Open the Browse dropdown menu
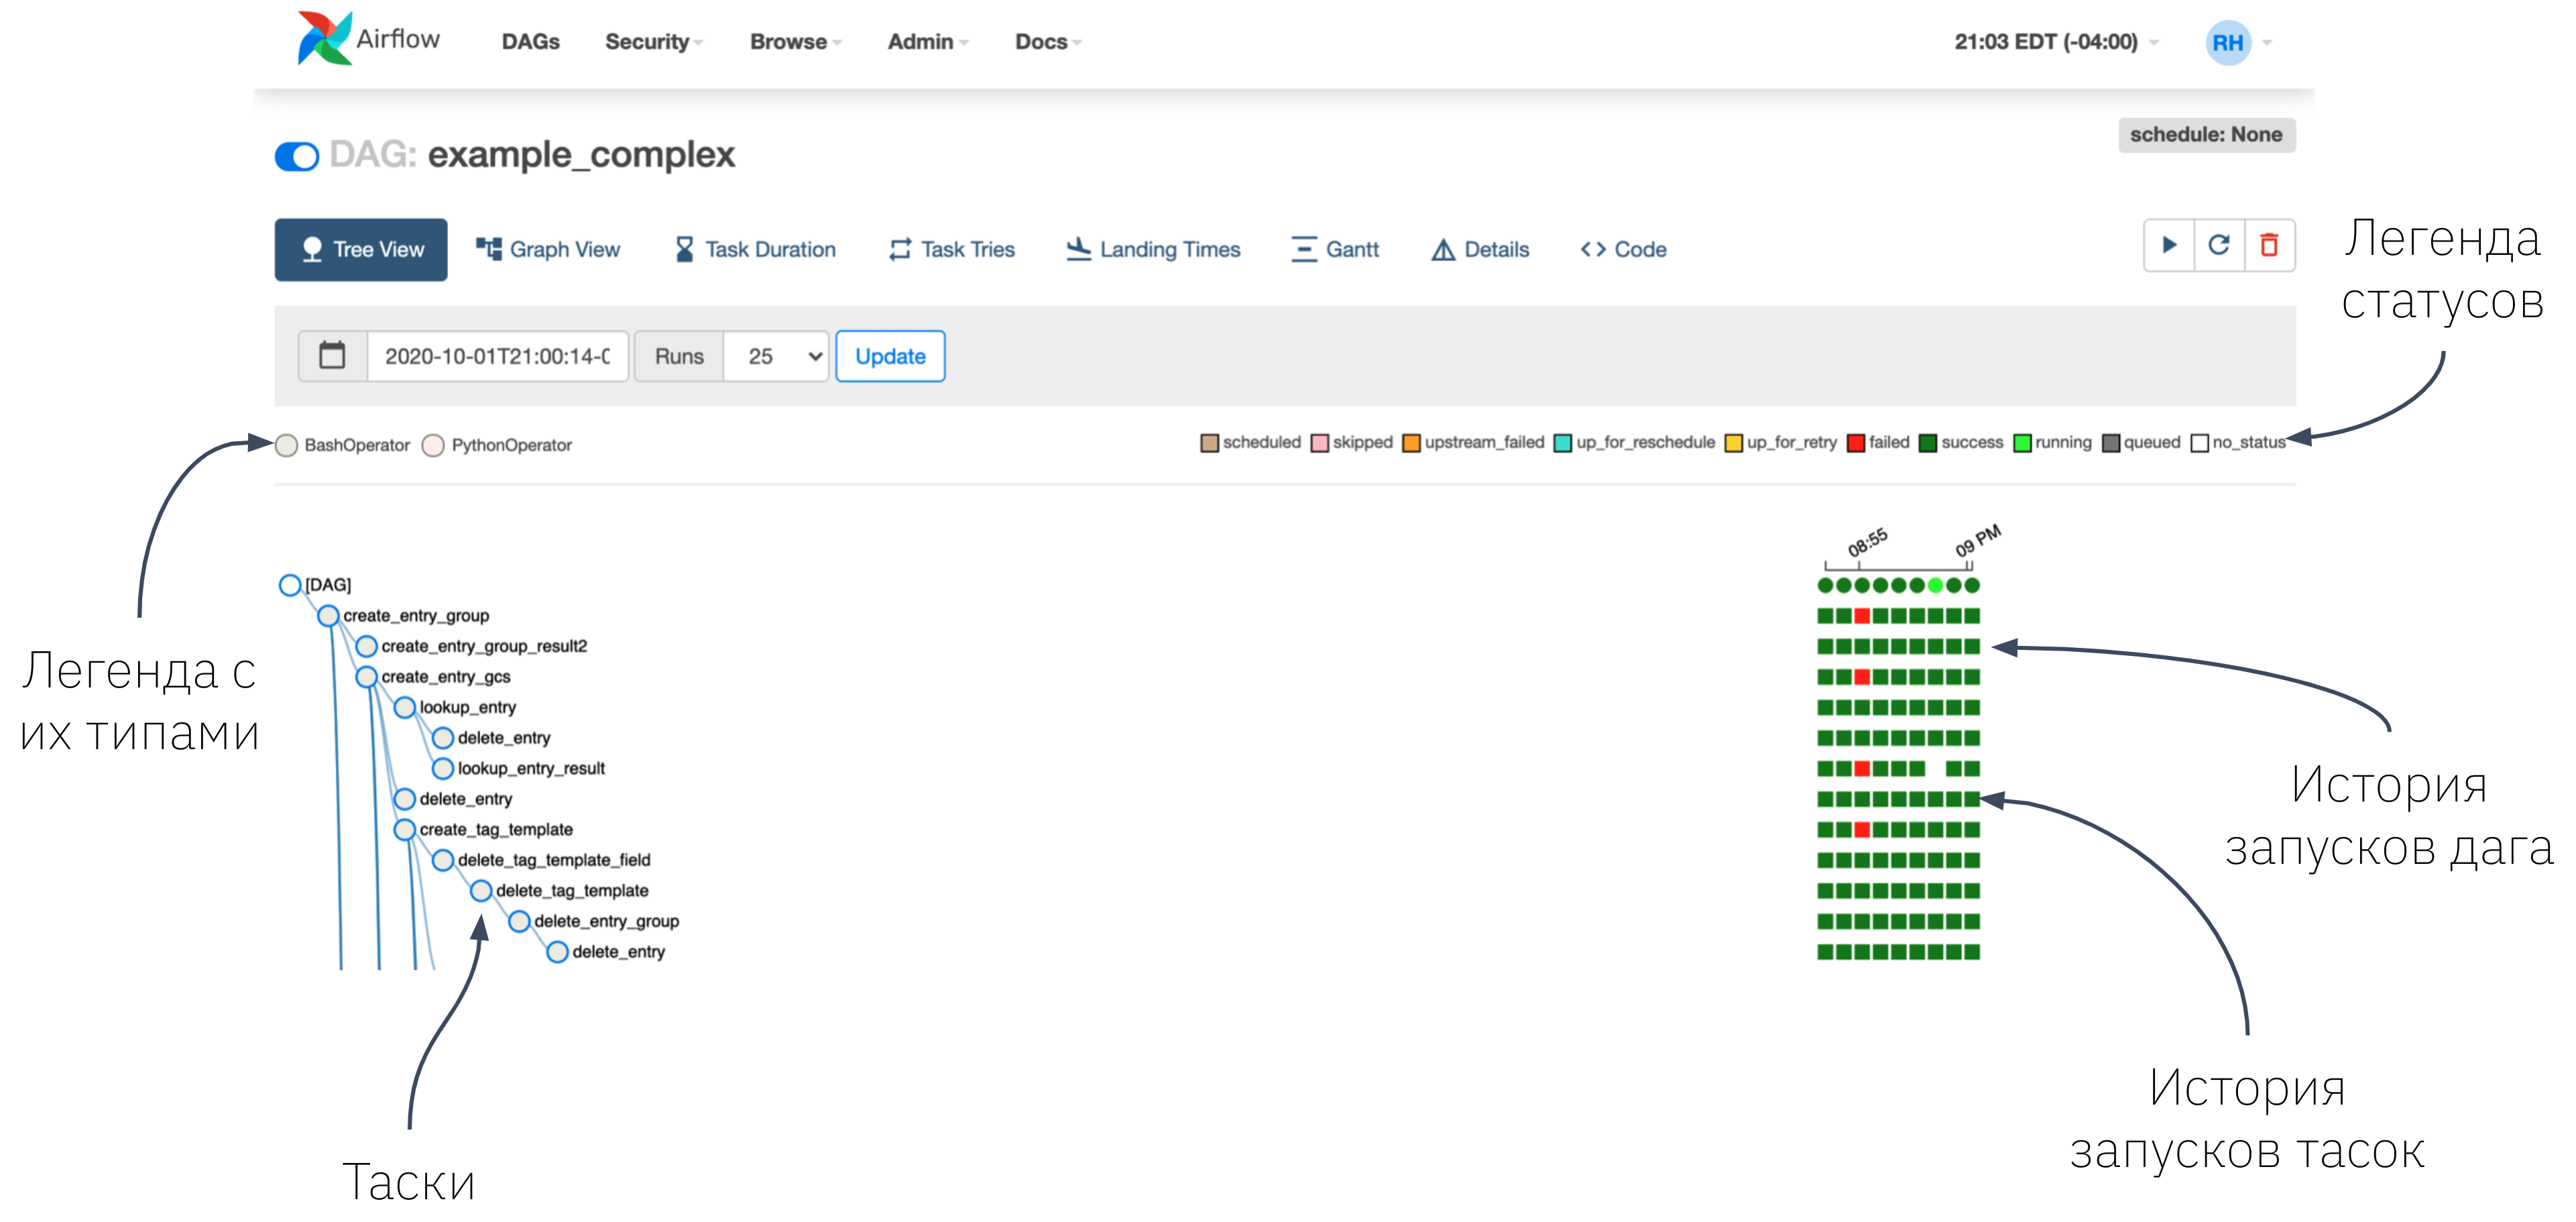This screenshot has width=2576, height=1222. click(796, 42)
